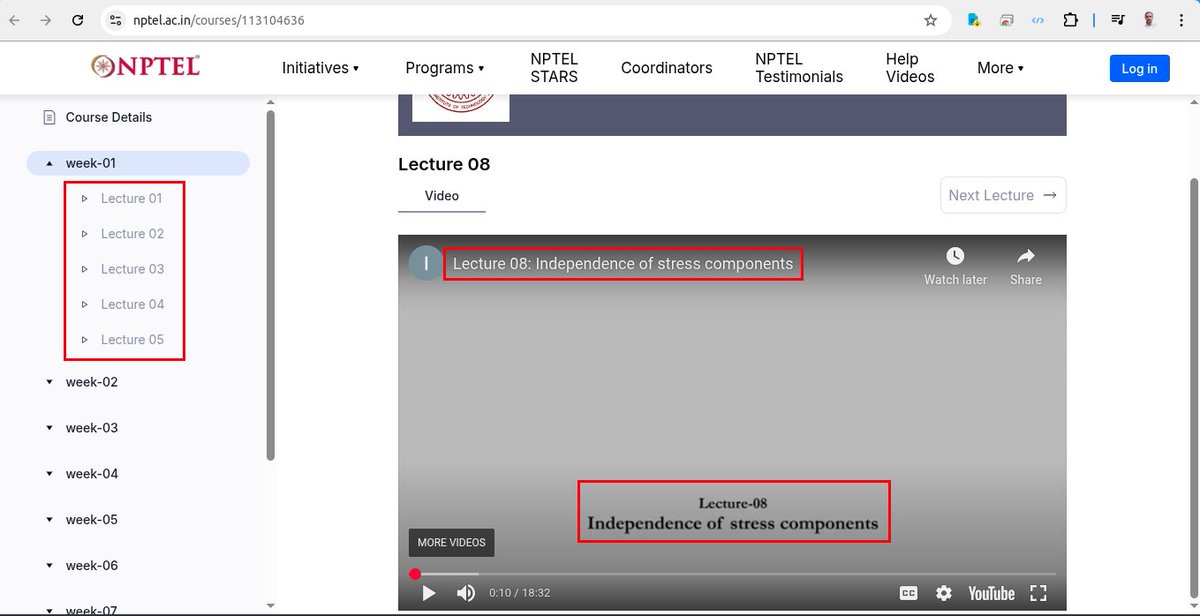Share the video via arrow icon

pos(1026,256)
